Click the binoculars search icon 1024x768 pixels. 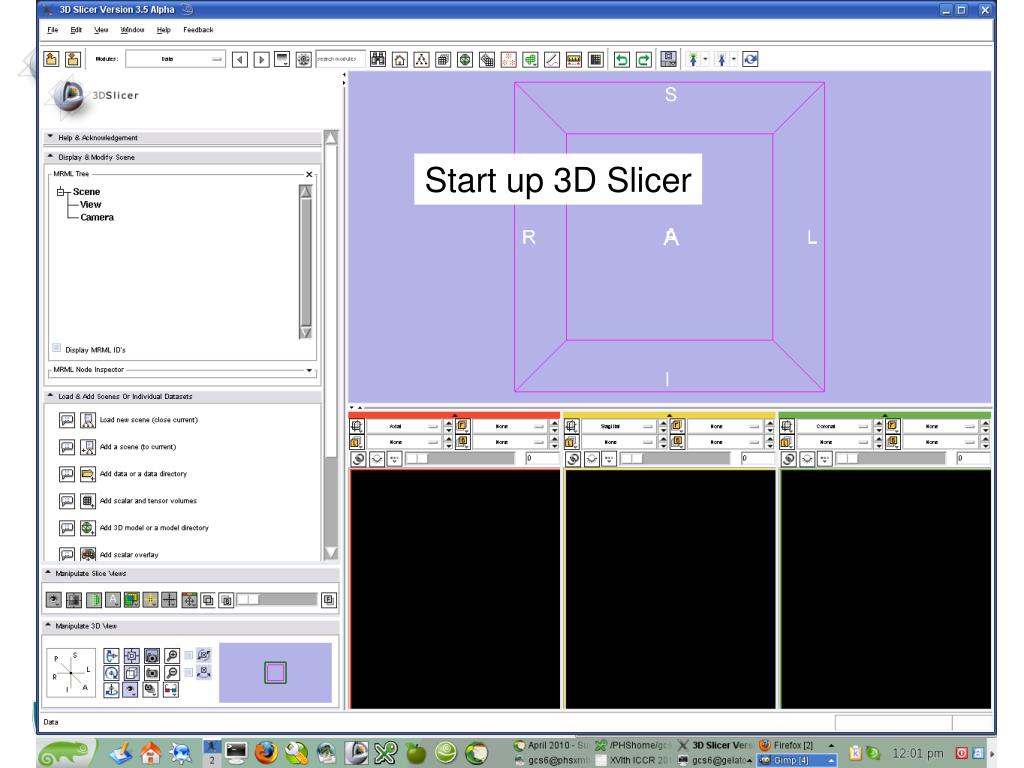click(377, 59)
